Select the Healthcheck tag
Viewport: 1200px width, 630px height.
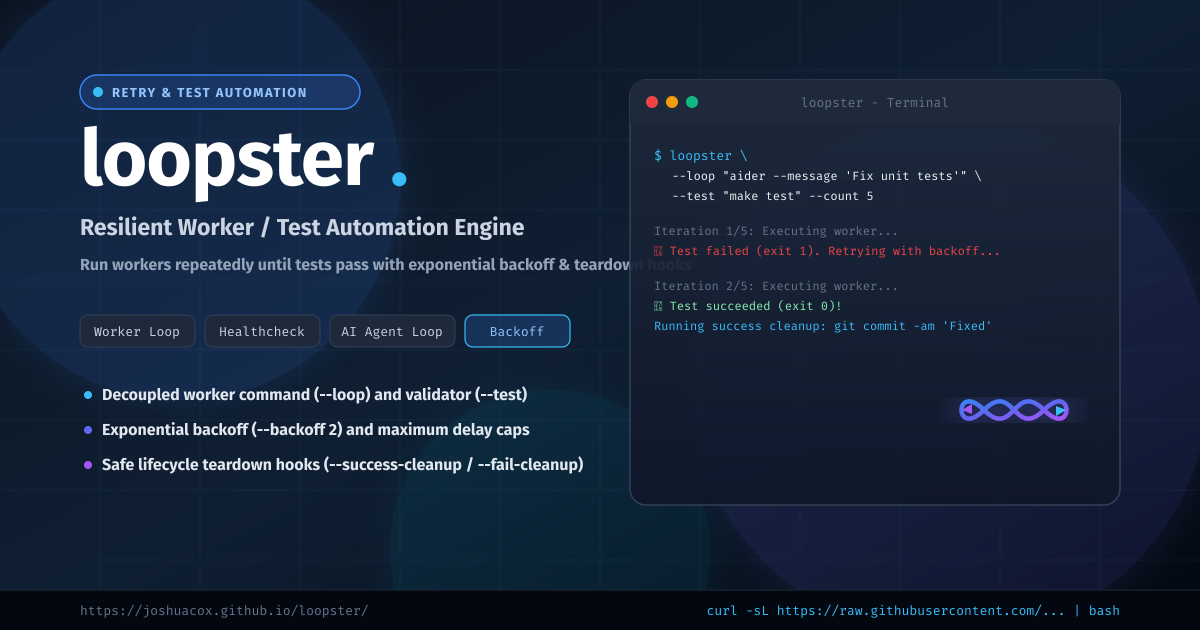point(262,331)
